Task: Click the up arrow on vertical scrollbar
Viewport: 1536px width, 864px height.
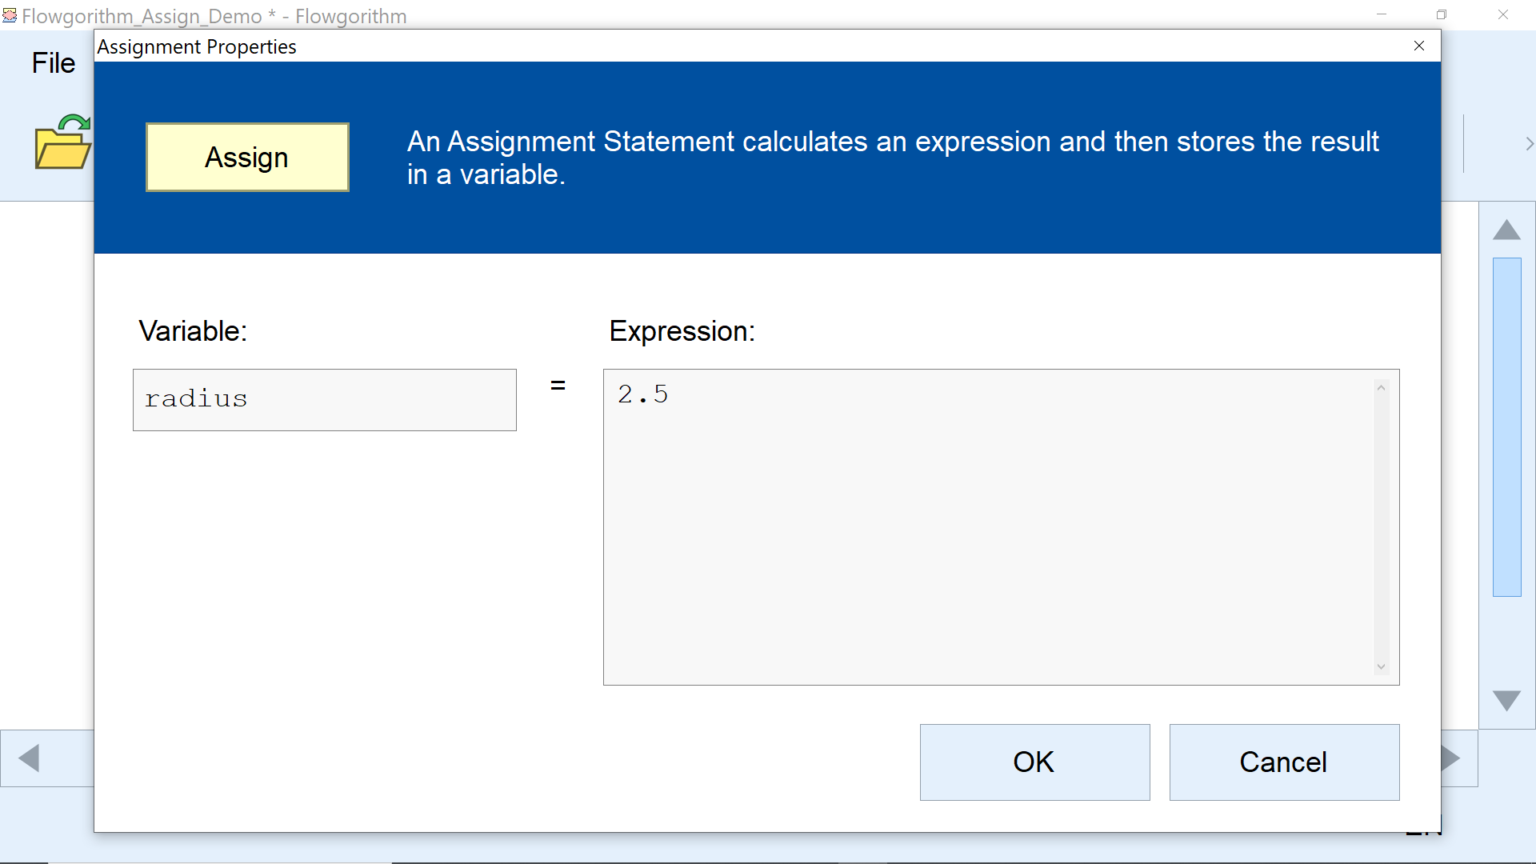Action: tap(1506, 229)
